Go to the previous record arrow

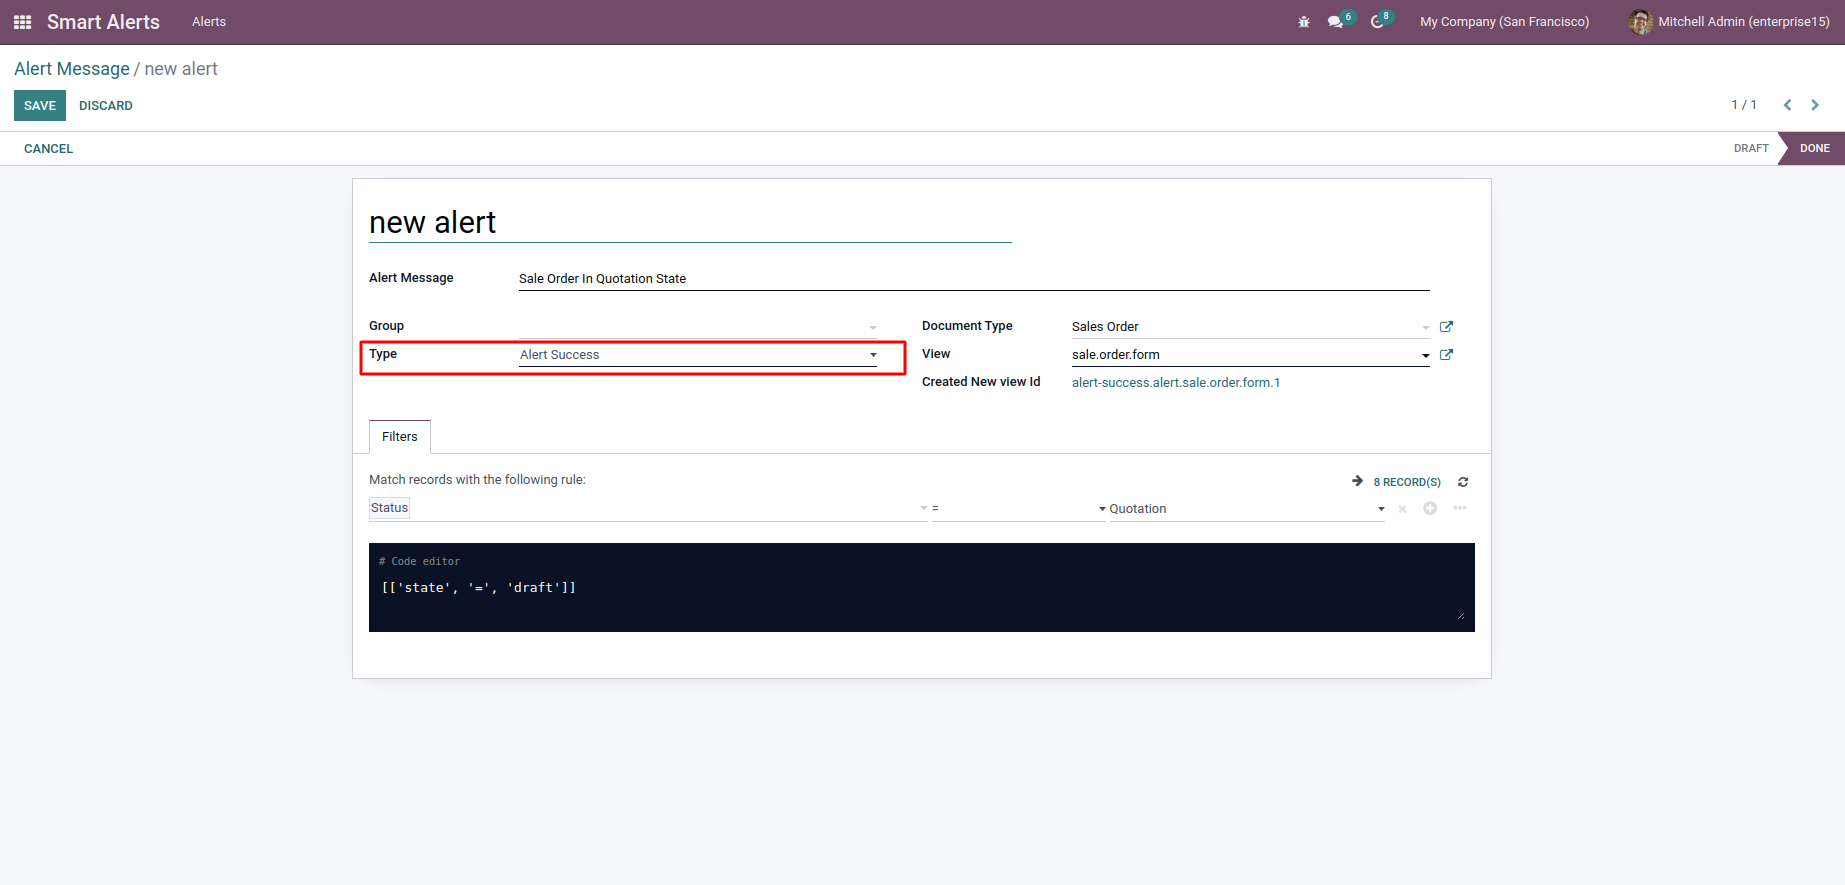point(1787,105)
